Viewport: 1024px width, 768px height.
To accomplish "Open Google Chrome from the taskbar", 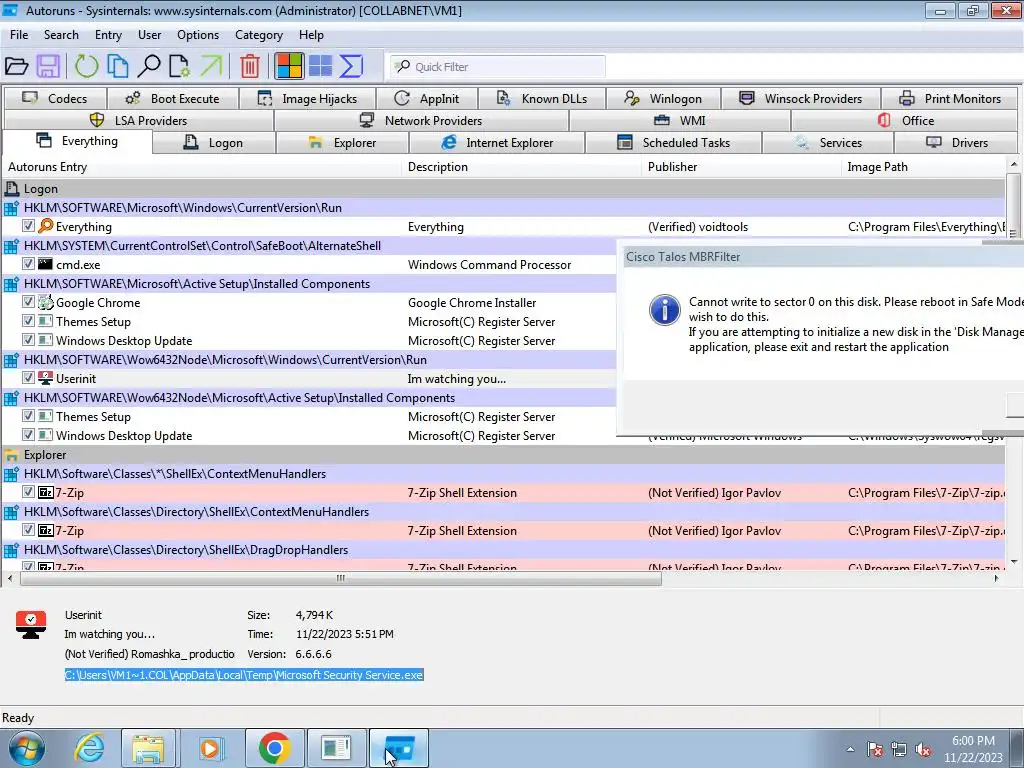I will (x=274, y=748).
